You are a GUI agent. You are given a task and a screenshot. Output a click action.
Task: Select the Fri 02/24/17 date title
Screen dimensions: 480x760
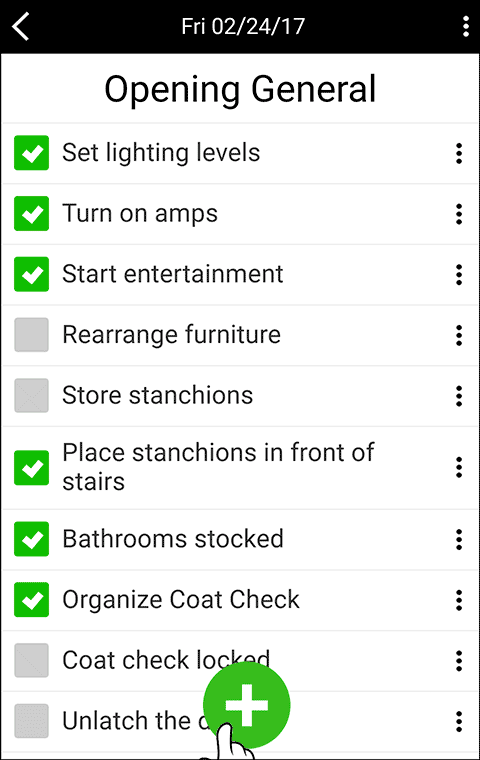pos(243,26)
